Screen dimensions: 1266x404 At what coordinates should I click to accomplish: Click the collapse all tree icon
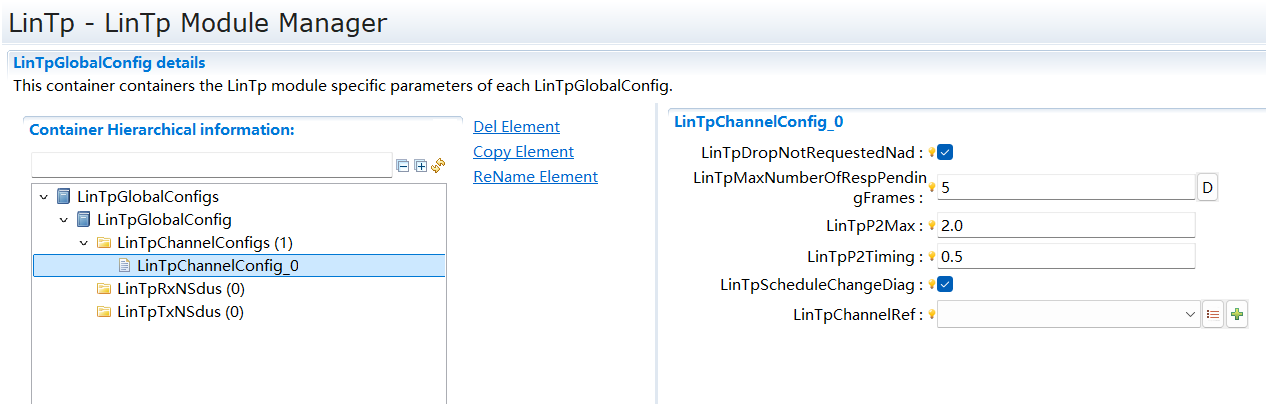click(403, 166)
